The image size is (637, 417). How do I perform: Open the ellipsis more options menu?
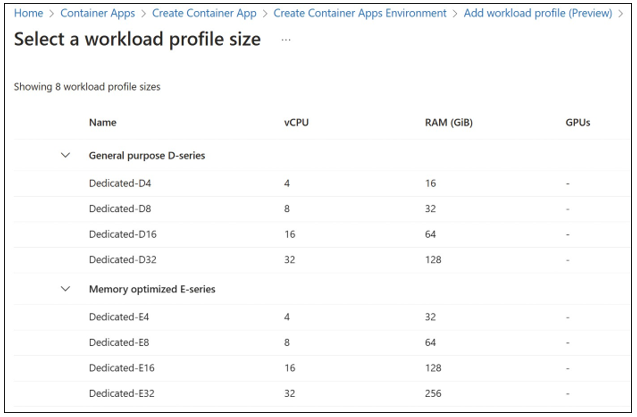[286, 40]
